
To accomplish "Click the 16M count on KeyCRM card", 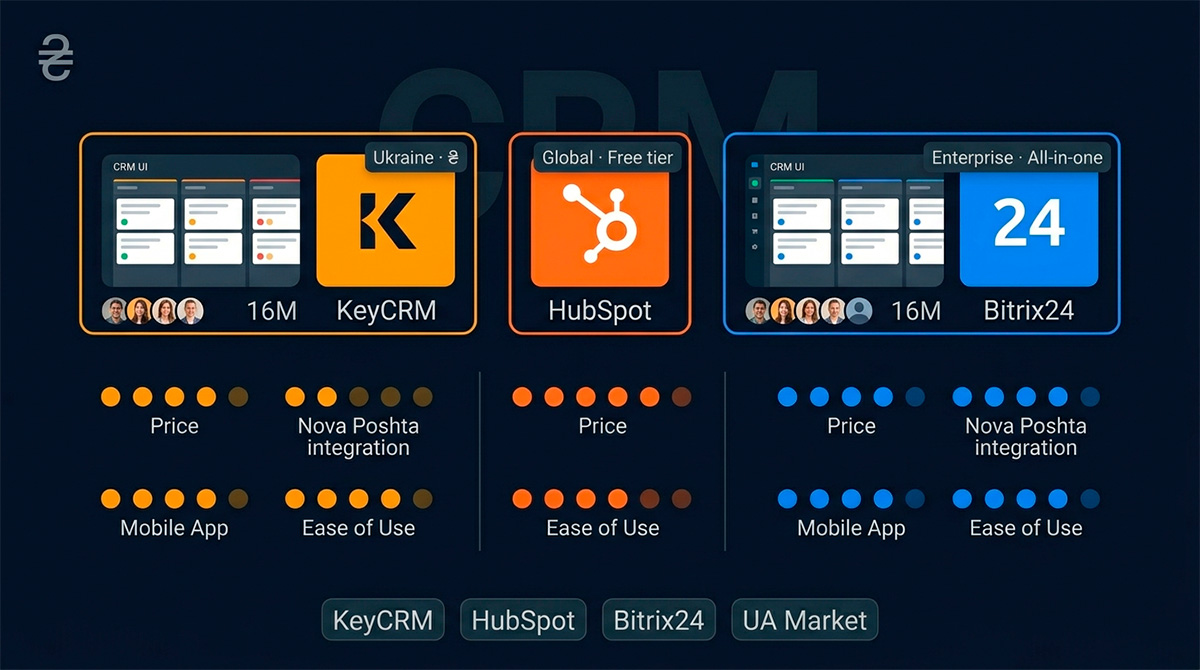I will pos(272,311).
